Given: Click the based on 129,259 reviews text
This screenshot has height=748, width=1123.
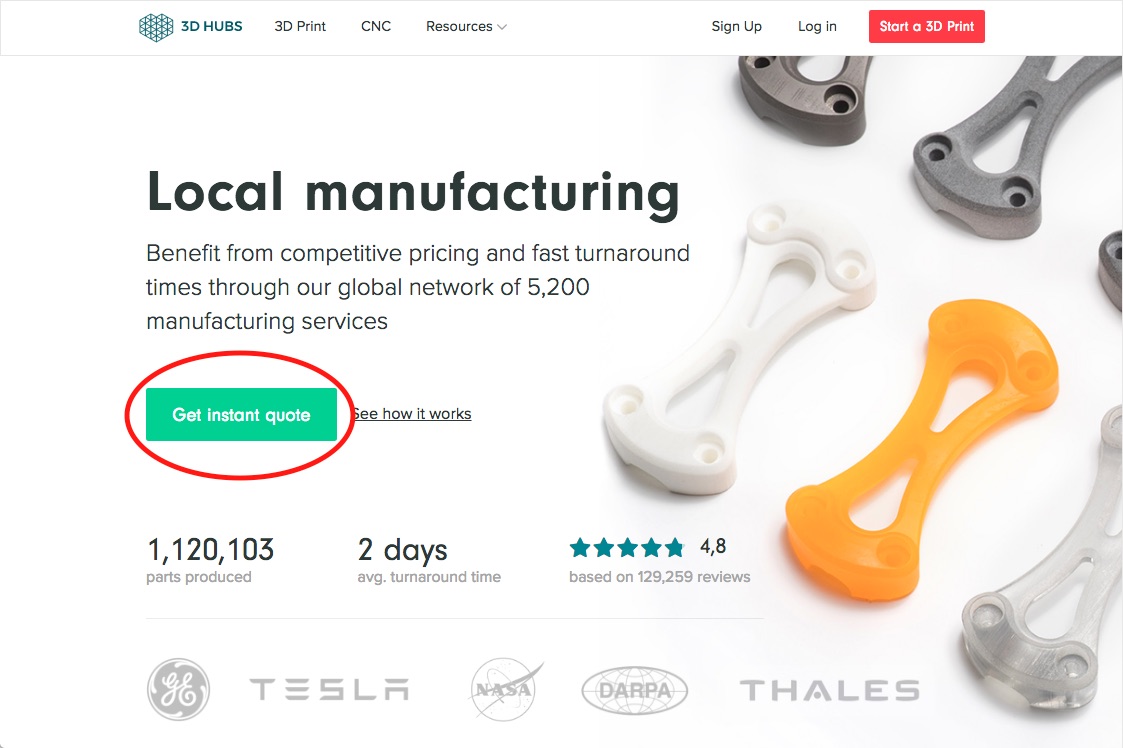Looking at the screenshot, I should [659, 577].
